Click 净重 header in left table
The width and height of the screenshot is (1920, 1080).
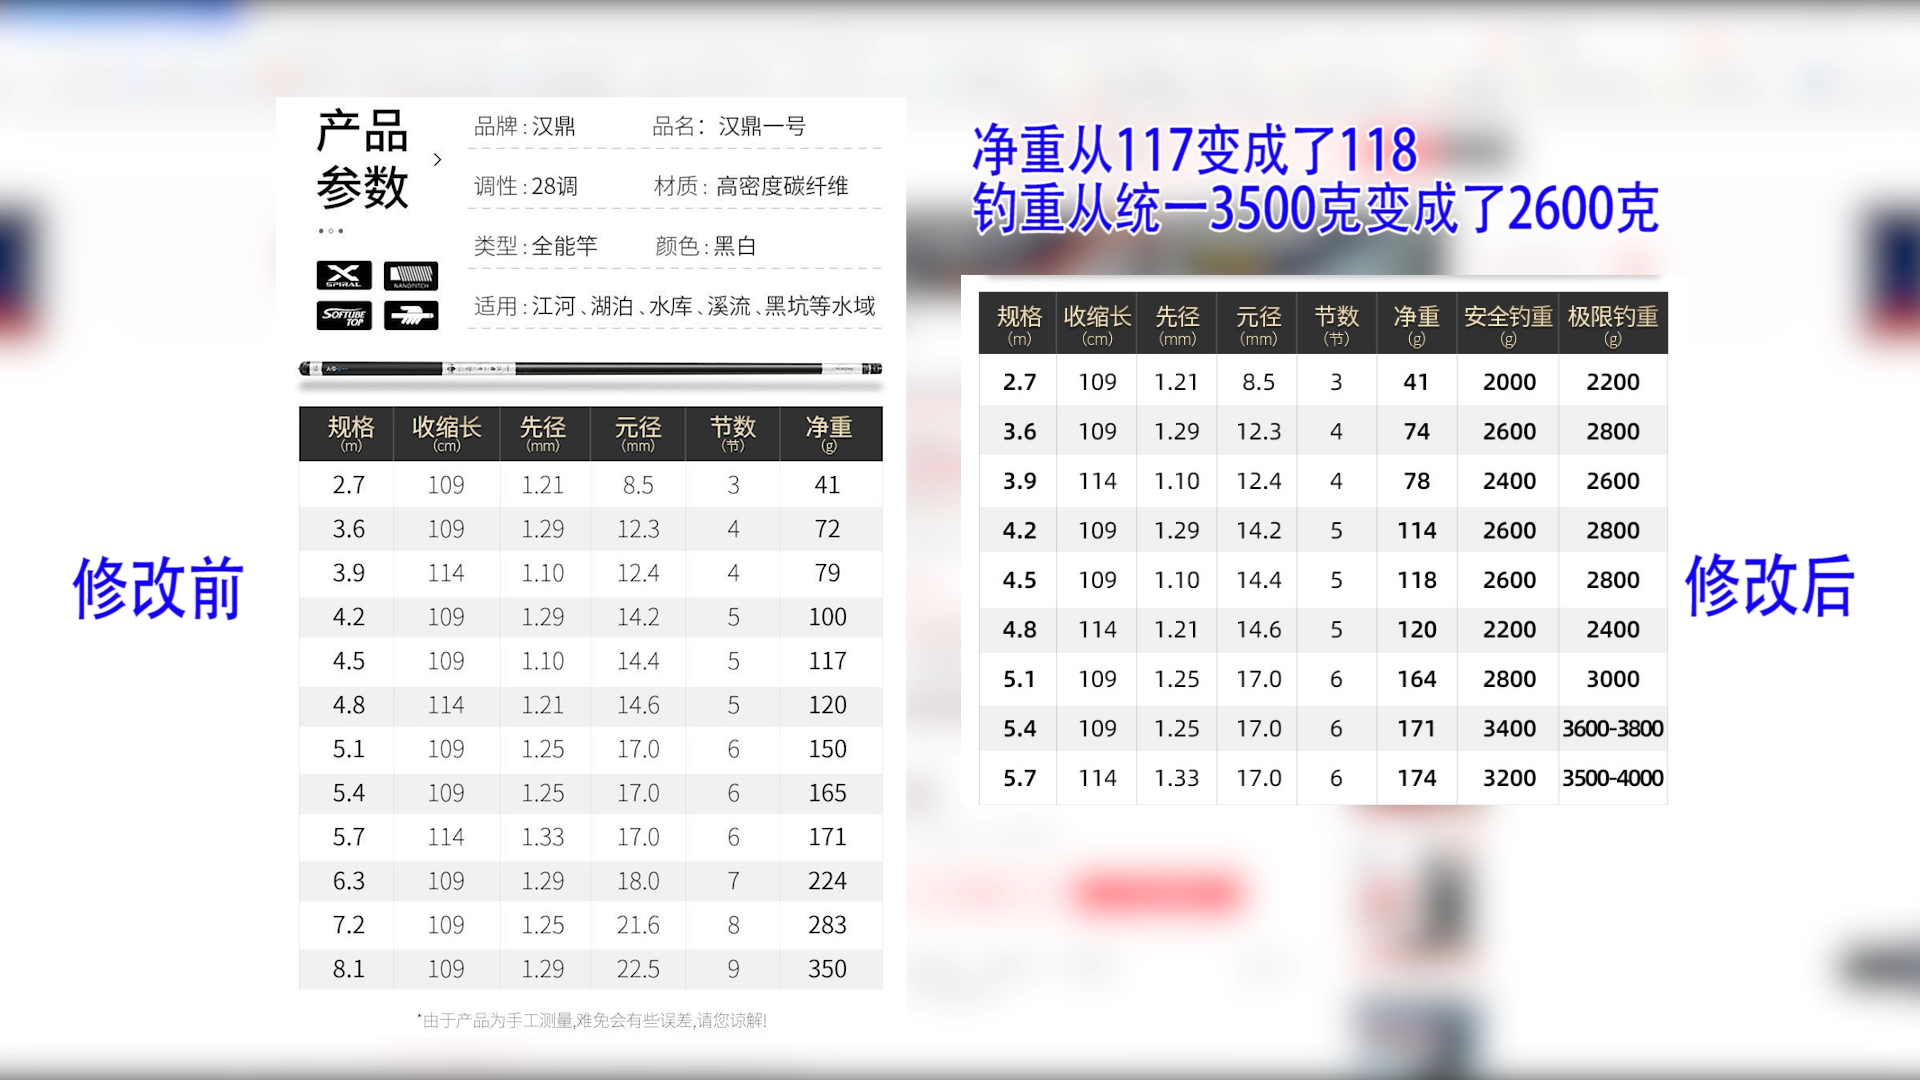tap(828, 433)
